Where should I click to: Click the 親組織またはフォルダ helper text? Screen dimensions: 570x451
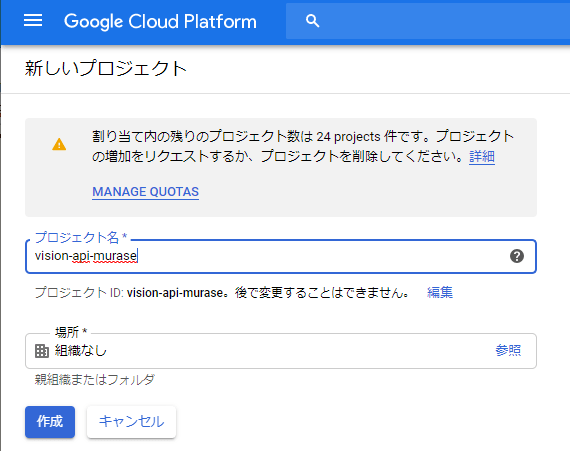[95, 380]
